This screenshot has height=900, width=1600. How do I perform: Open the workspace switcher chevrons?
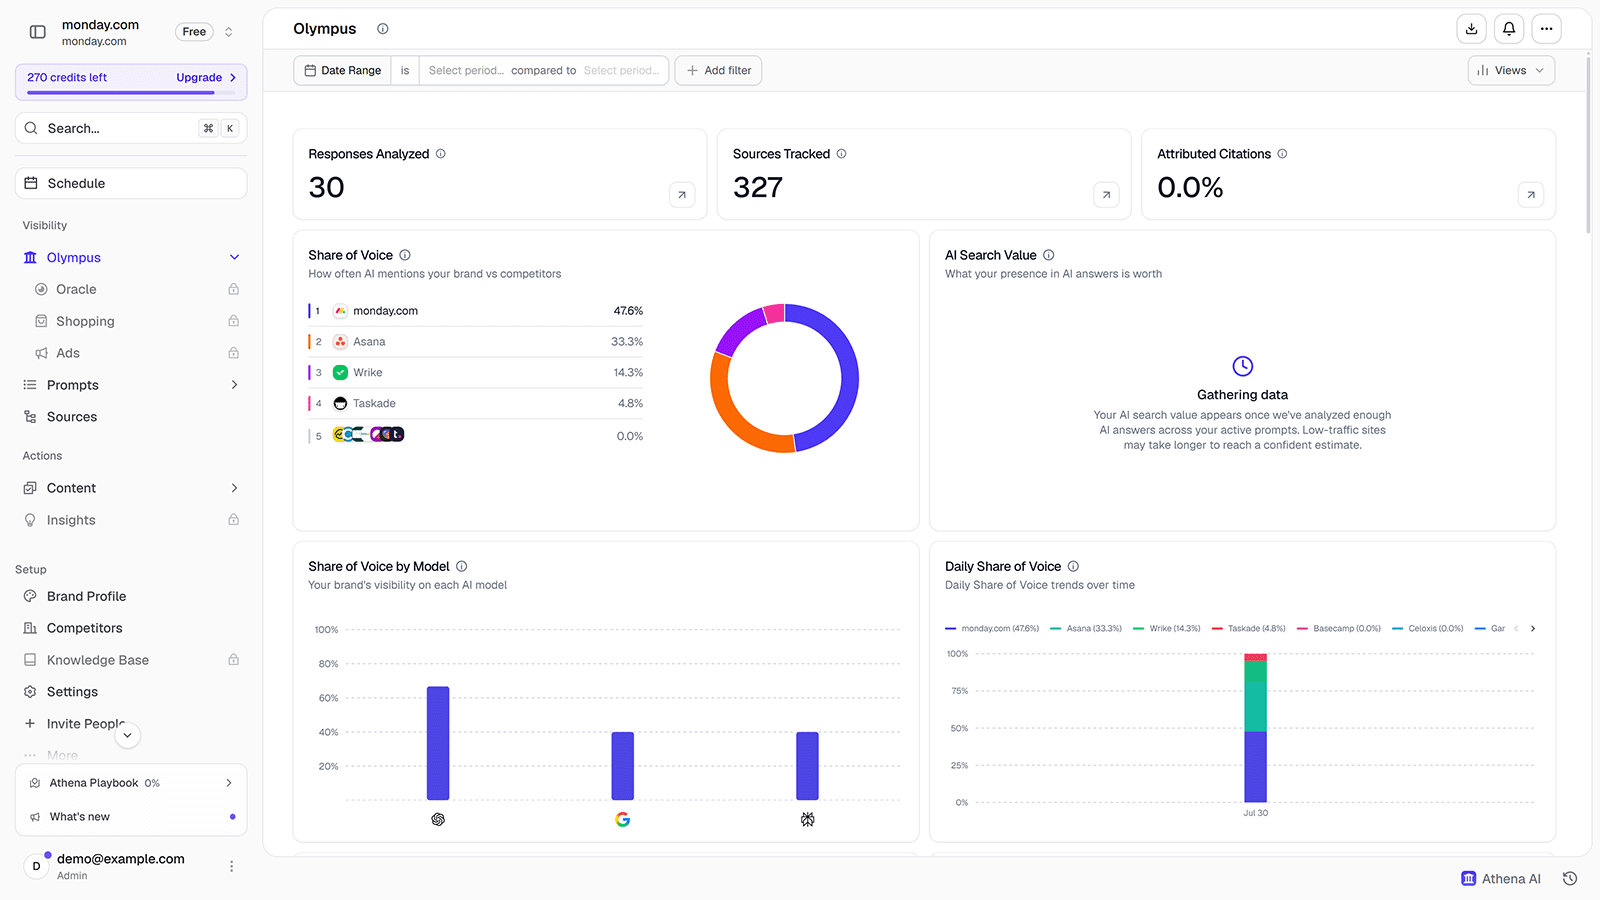tap(229, 32)
